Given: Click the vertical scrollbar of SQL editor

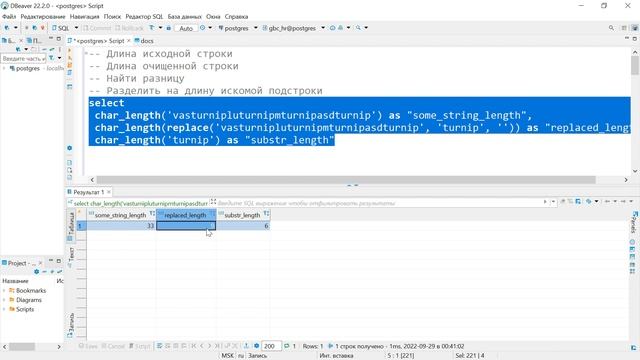Looking at the screenshot, I should point(635,65).
